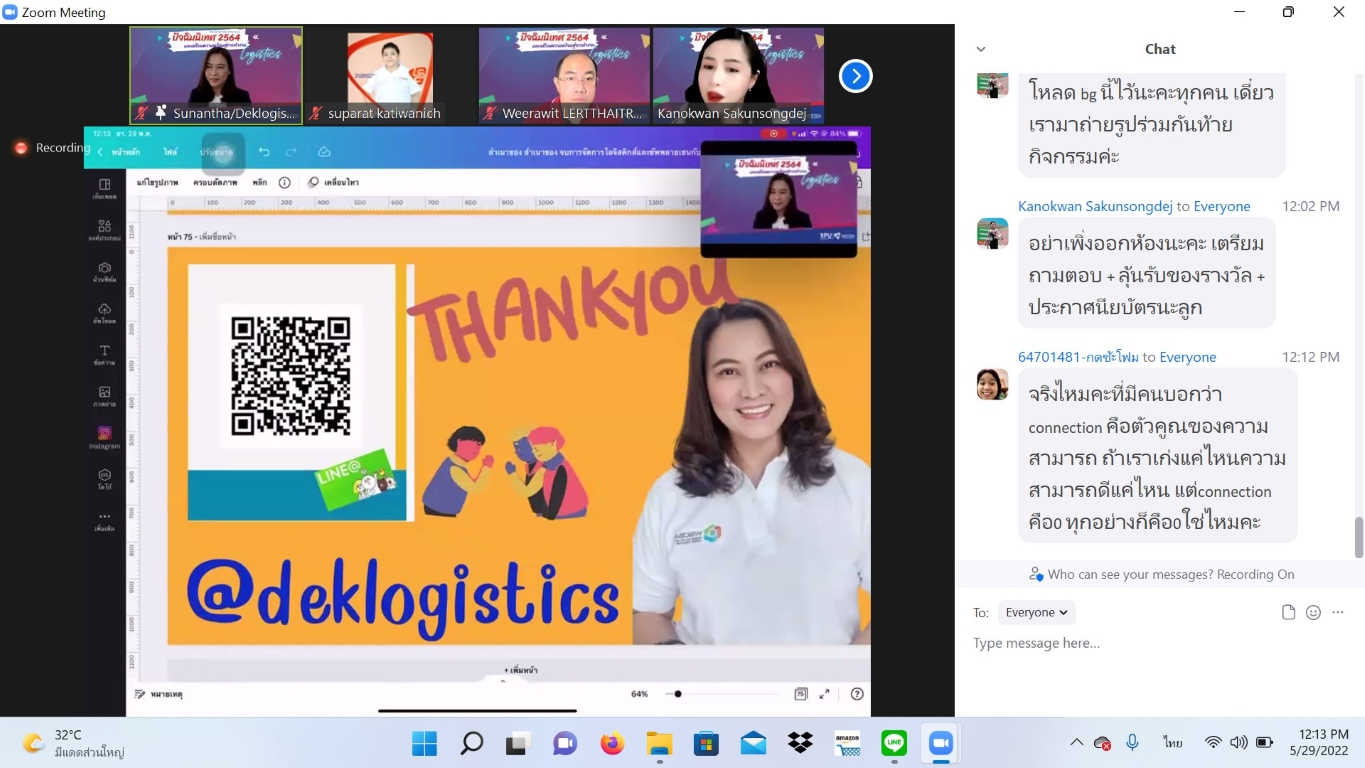The width and height of the screenshot is (1365, 768).
Task: Click the chat file attachment icon
Action: (1289, 612)
